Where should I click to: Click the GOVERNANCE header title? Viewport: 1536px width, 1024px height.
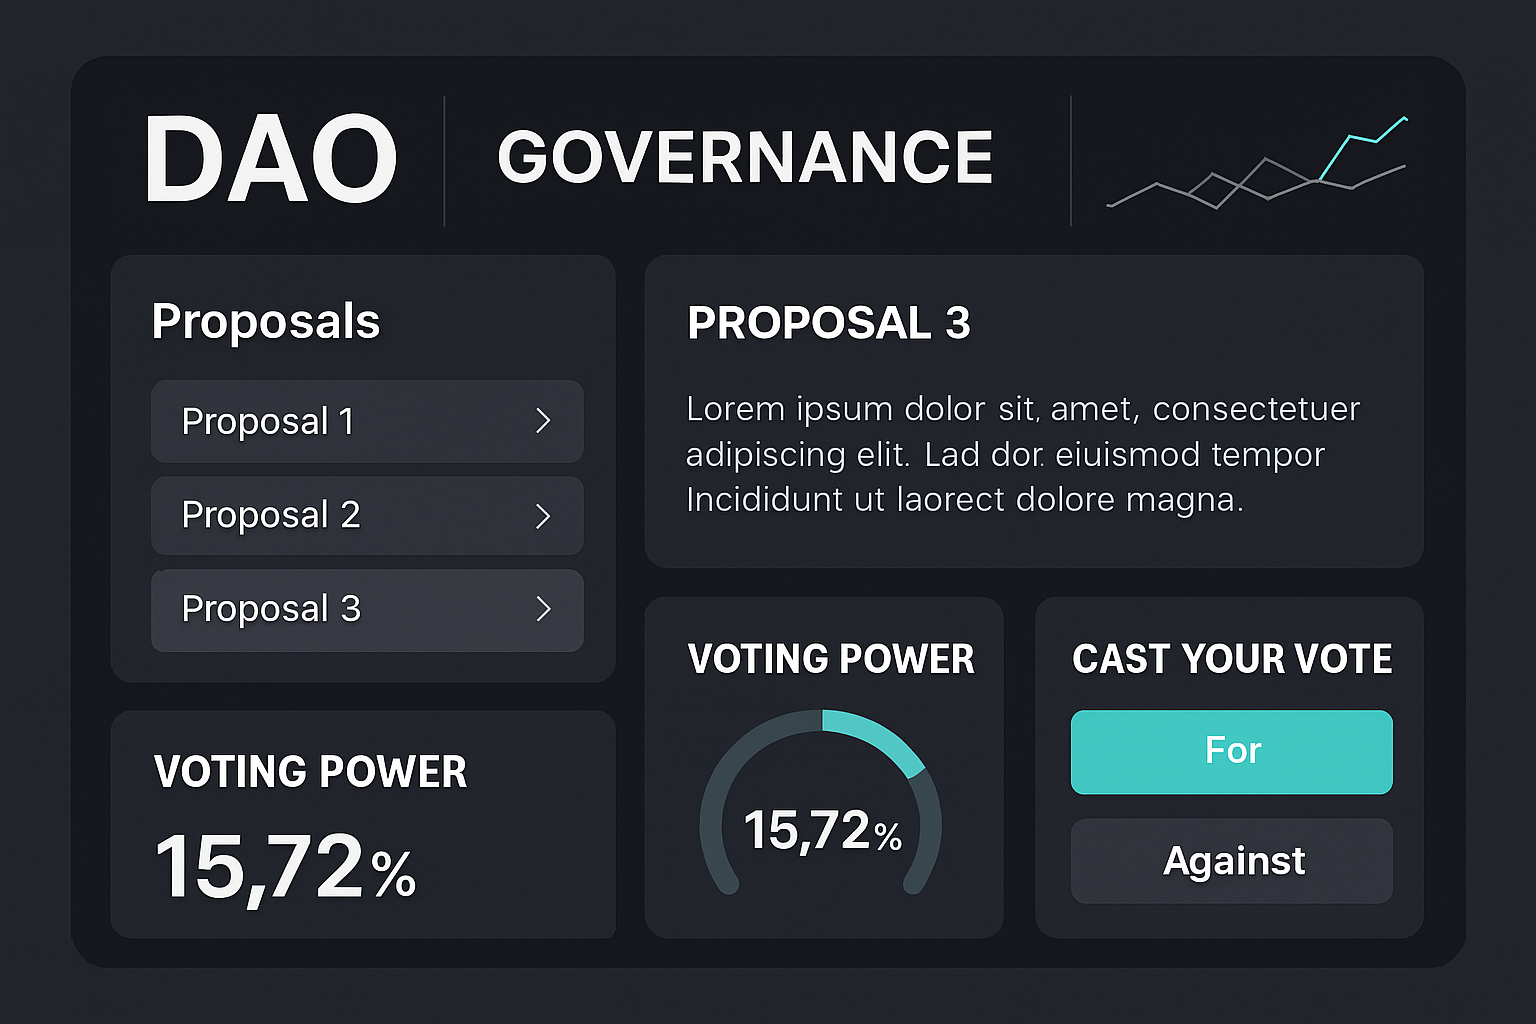[745, 156]
